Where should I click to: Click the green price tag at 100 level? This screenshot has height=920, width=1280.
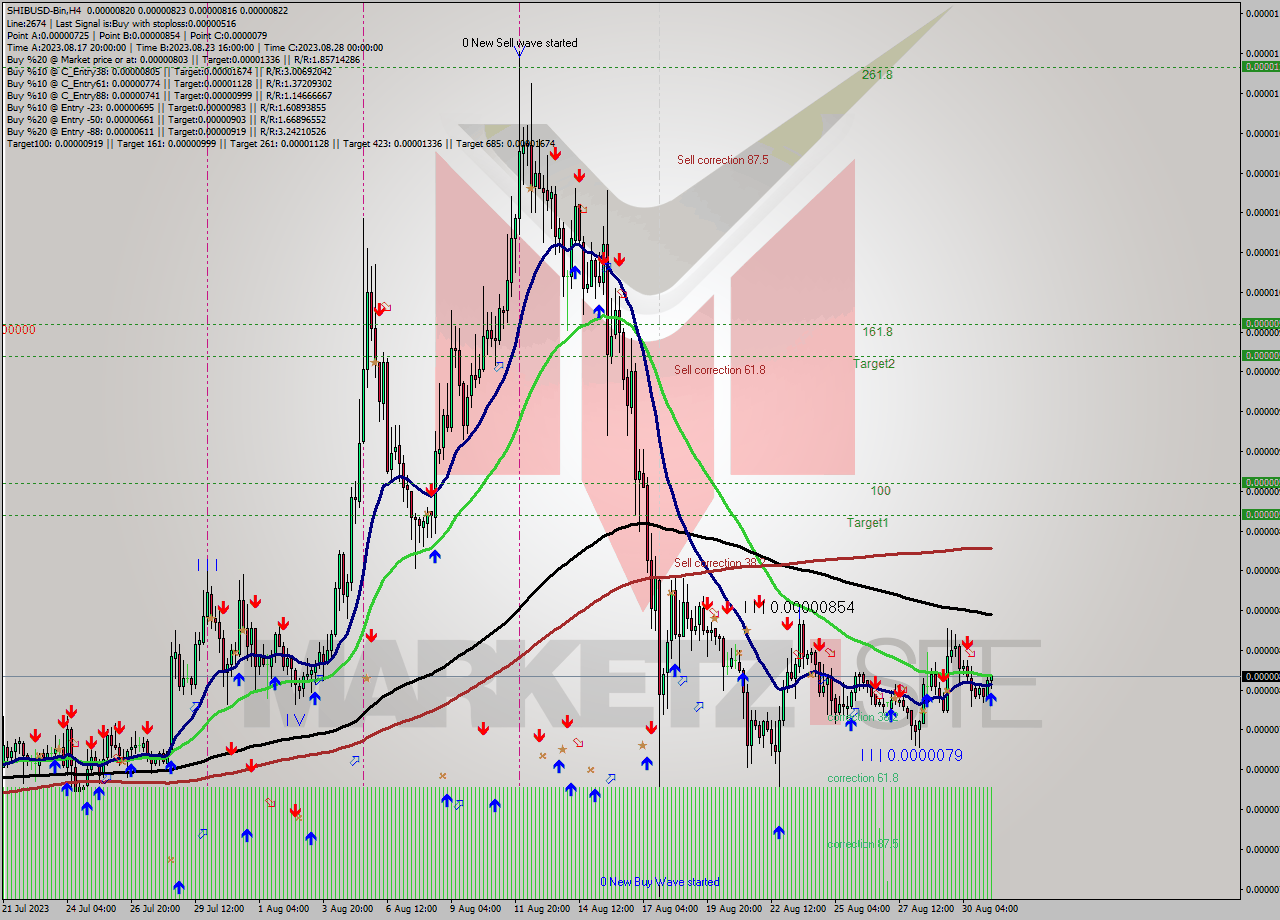(x=1260, y=482)
